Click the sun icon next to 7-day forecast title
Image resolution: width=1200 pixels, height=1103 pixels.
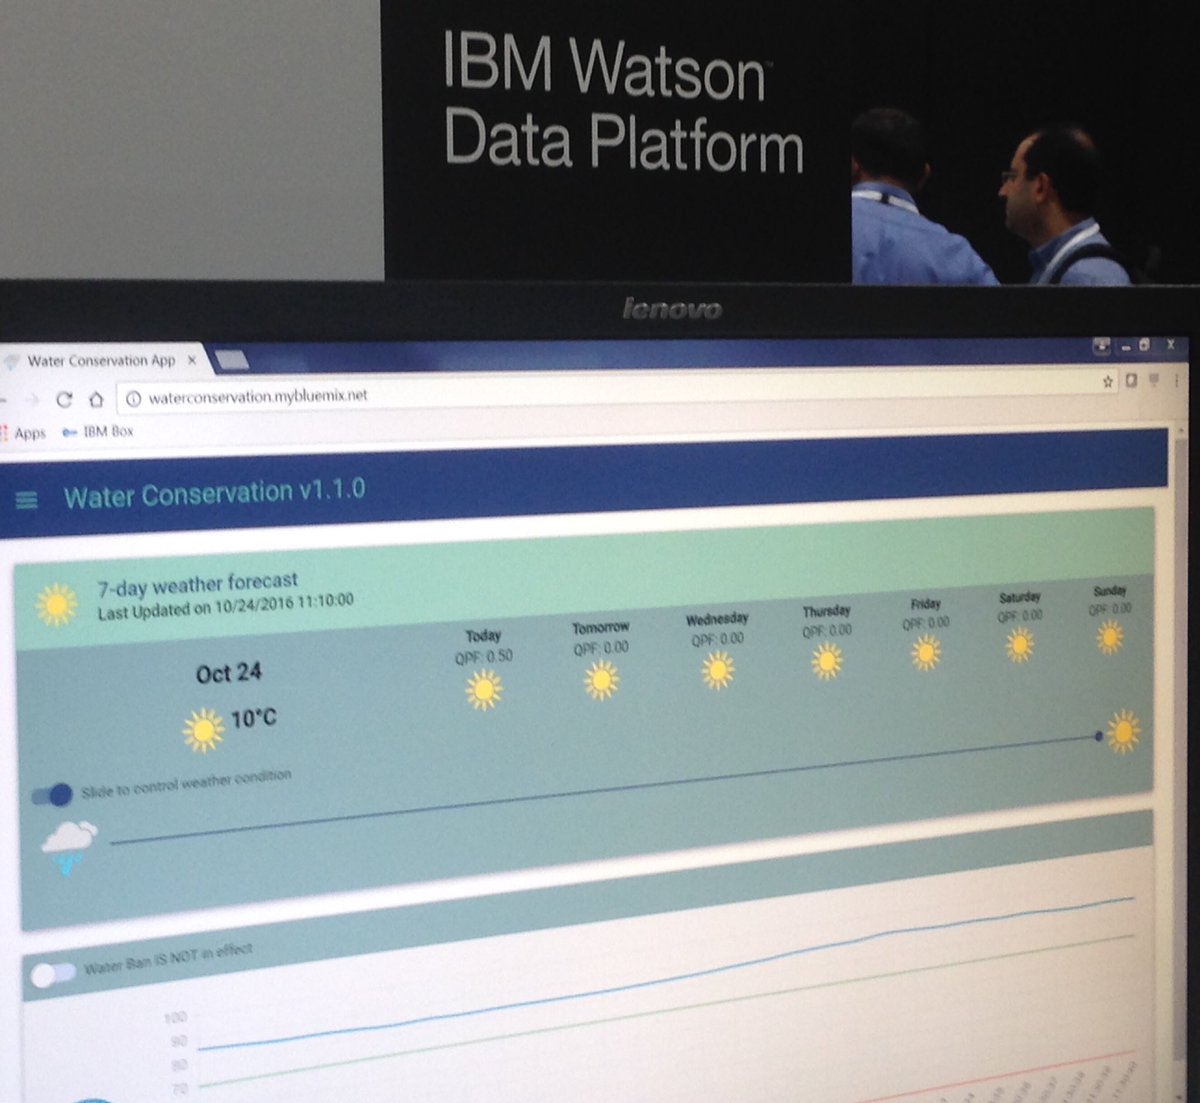point(56,604)
